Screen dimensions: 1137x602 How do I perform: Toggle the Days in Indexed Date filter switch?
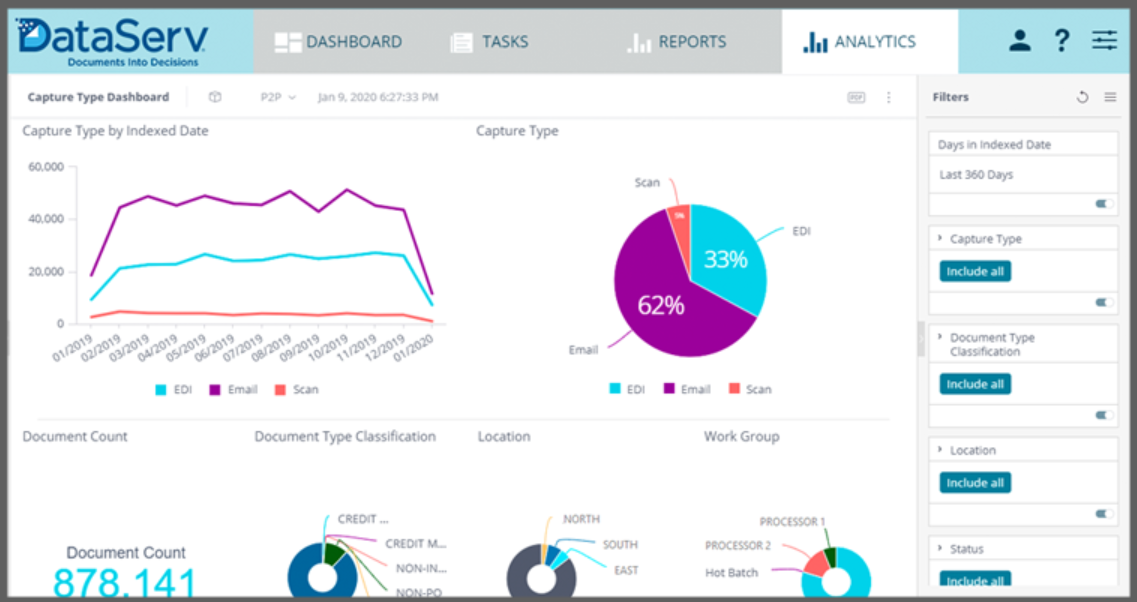pyautogui.click(x=1104, y=203)
